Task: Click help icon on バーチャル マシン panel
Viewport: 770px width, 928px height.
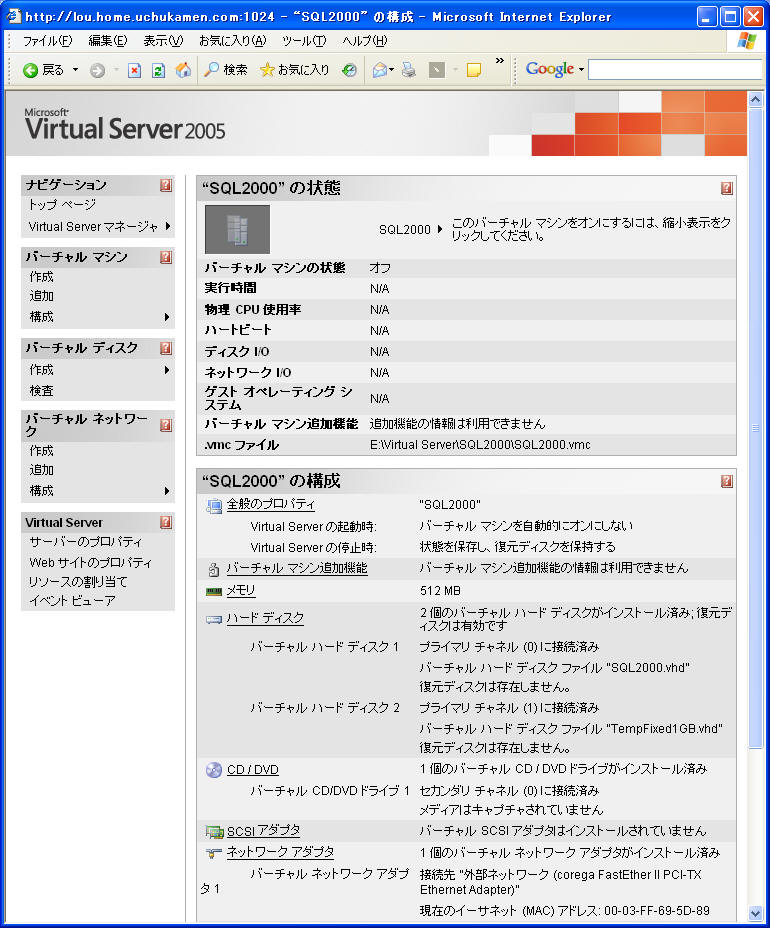Action: [166, 257]
